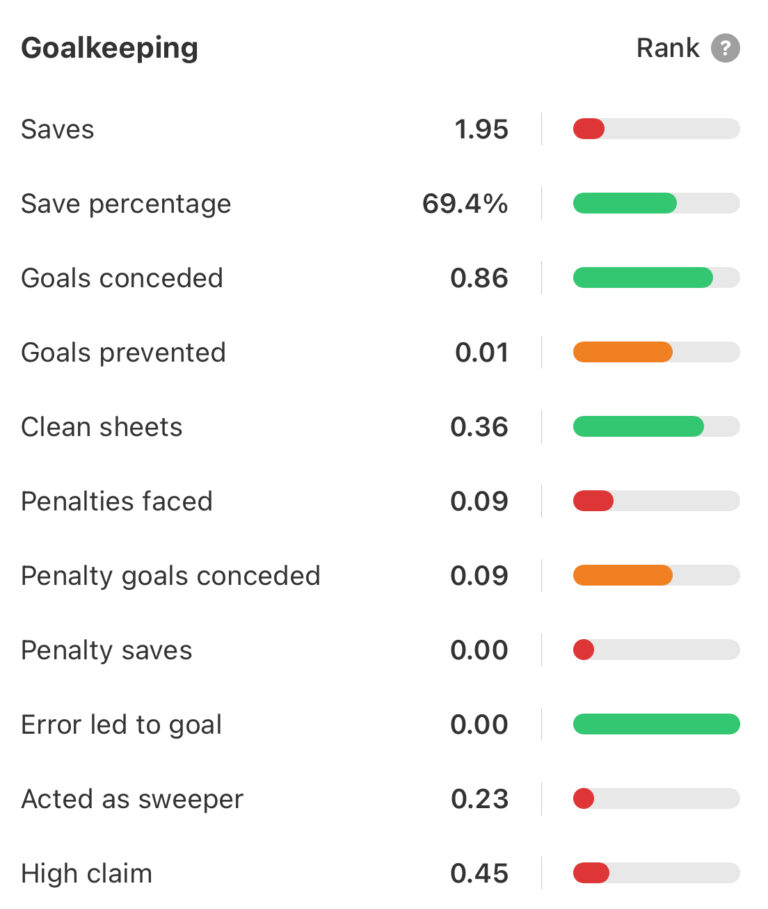Click the red Saves rank bar

pos(589,129)
